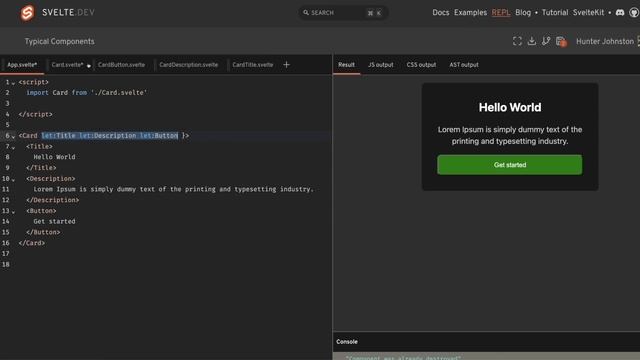Click the Lorem Ipsum code on line 11

point(174,189)
